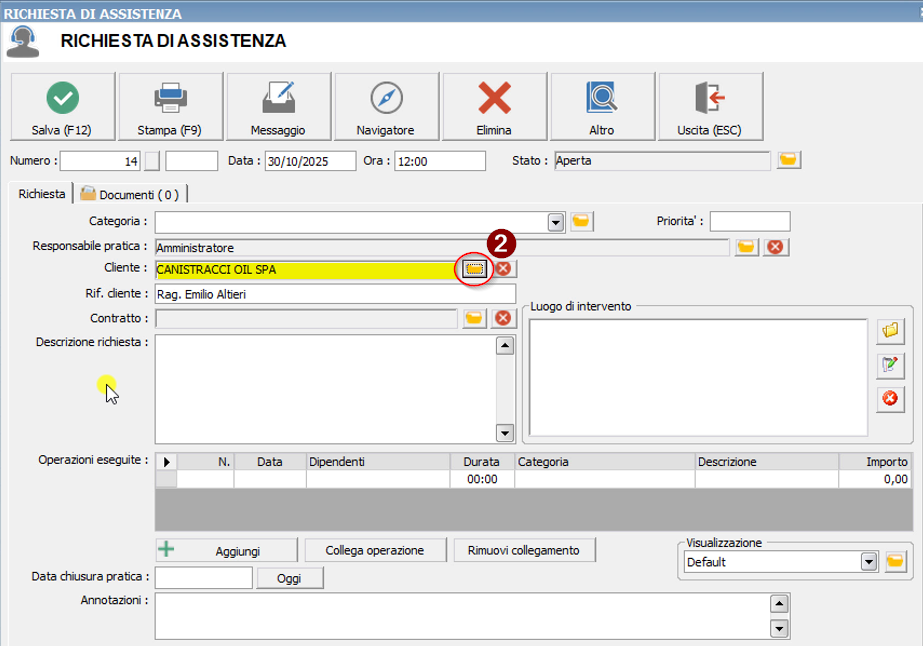Open the Cliente folder lookup icon
This screenshot has height=646, width=923.
[474, 269]
